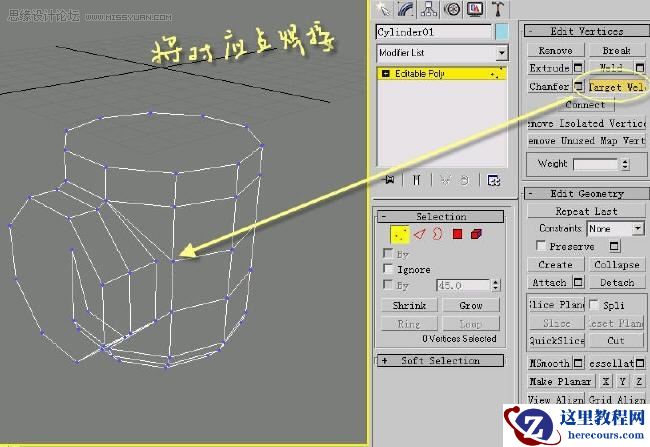Open Chamfer settings box icon
The image size is (650, 447).
(578, 86)
